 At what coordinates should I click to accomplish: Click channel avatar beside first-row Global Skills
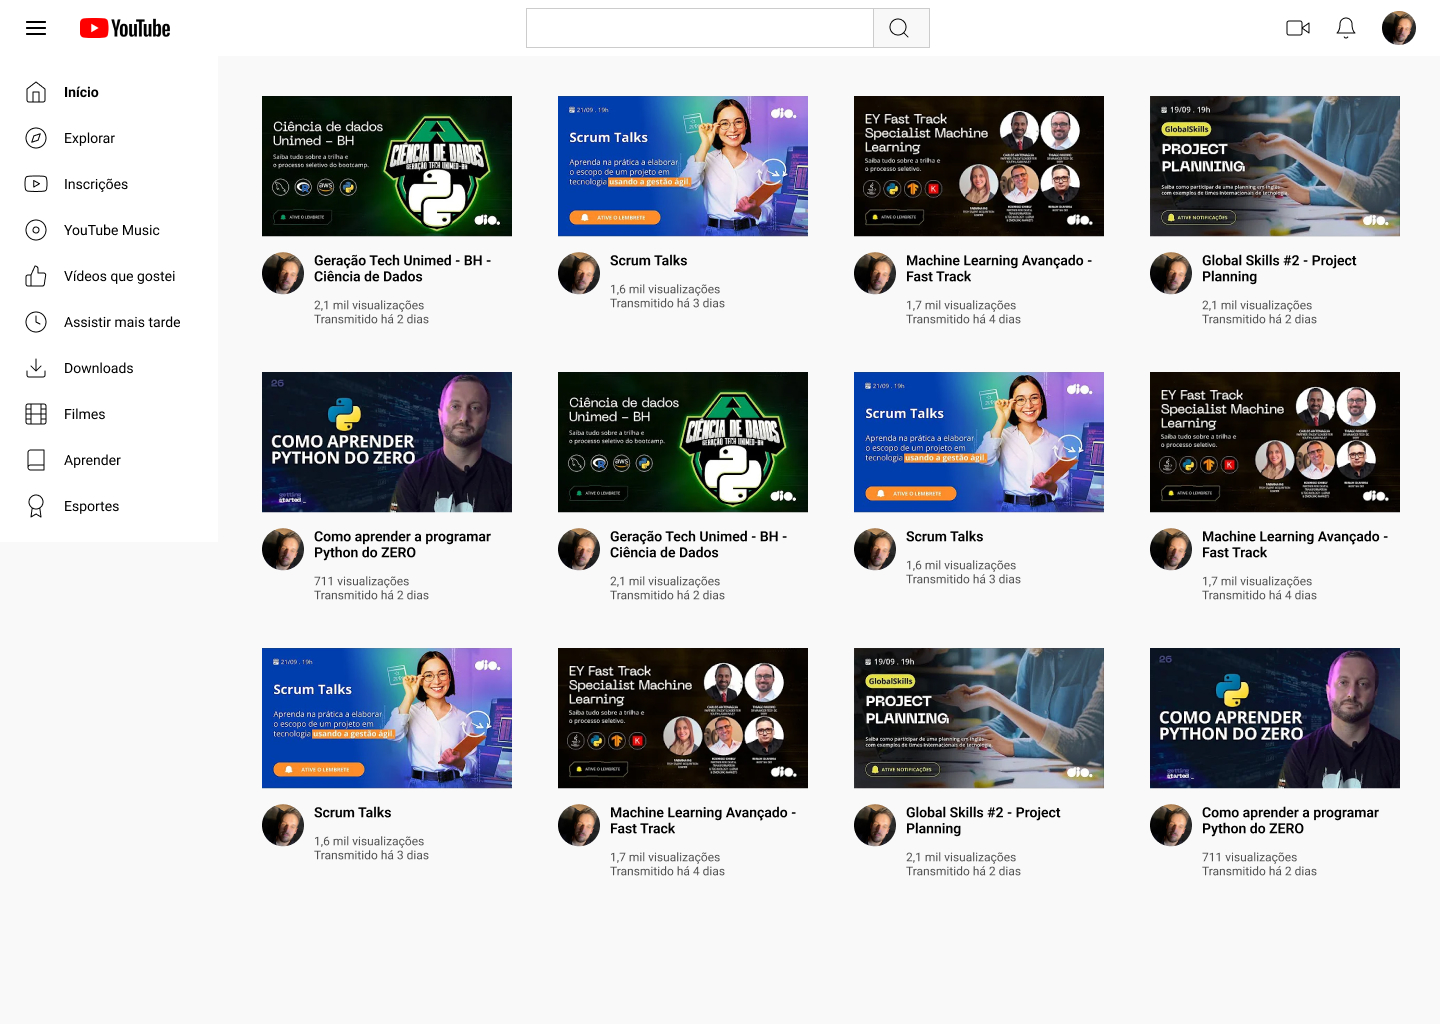click(x=1171, y=273)
